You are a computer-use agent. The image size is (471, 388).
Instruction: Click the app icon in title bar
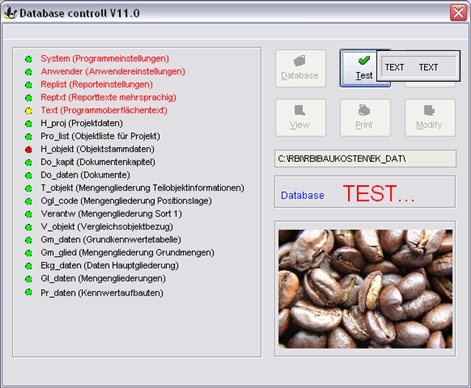pos(10,13)
